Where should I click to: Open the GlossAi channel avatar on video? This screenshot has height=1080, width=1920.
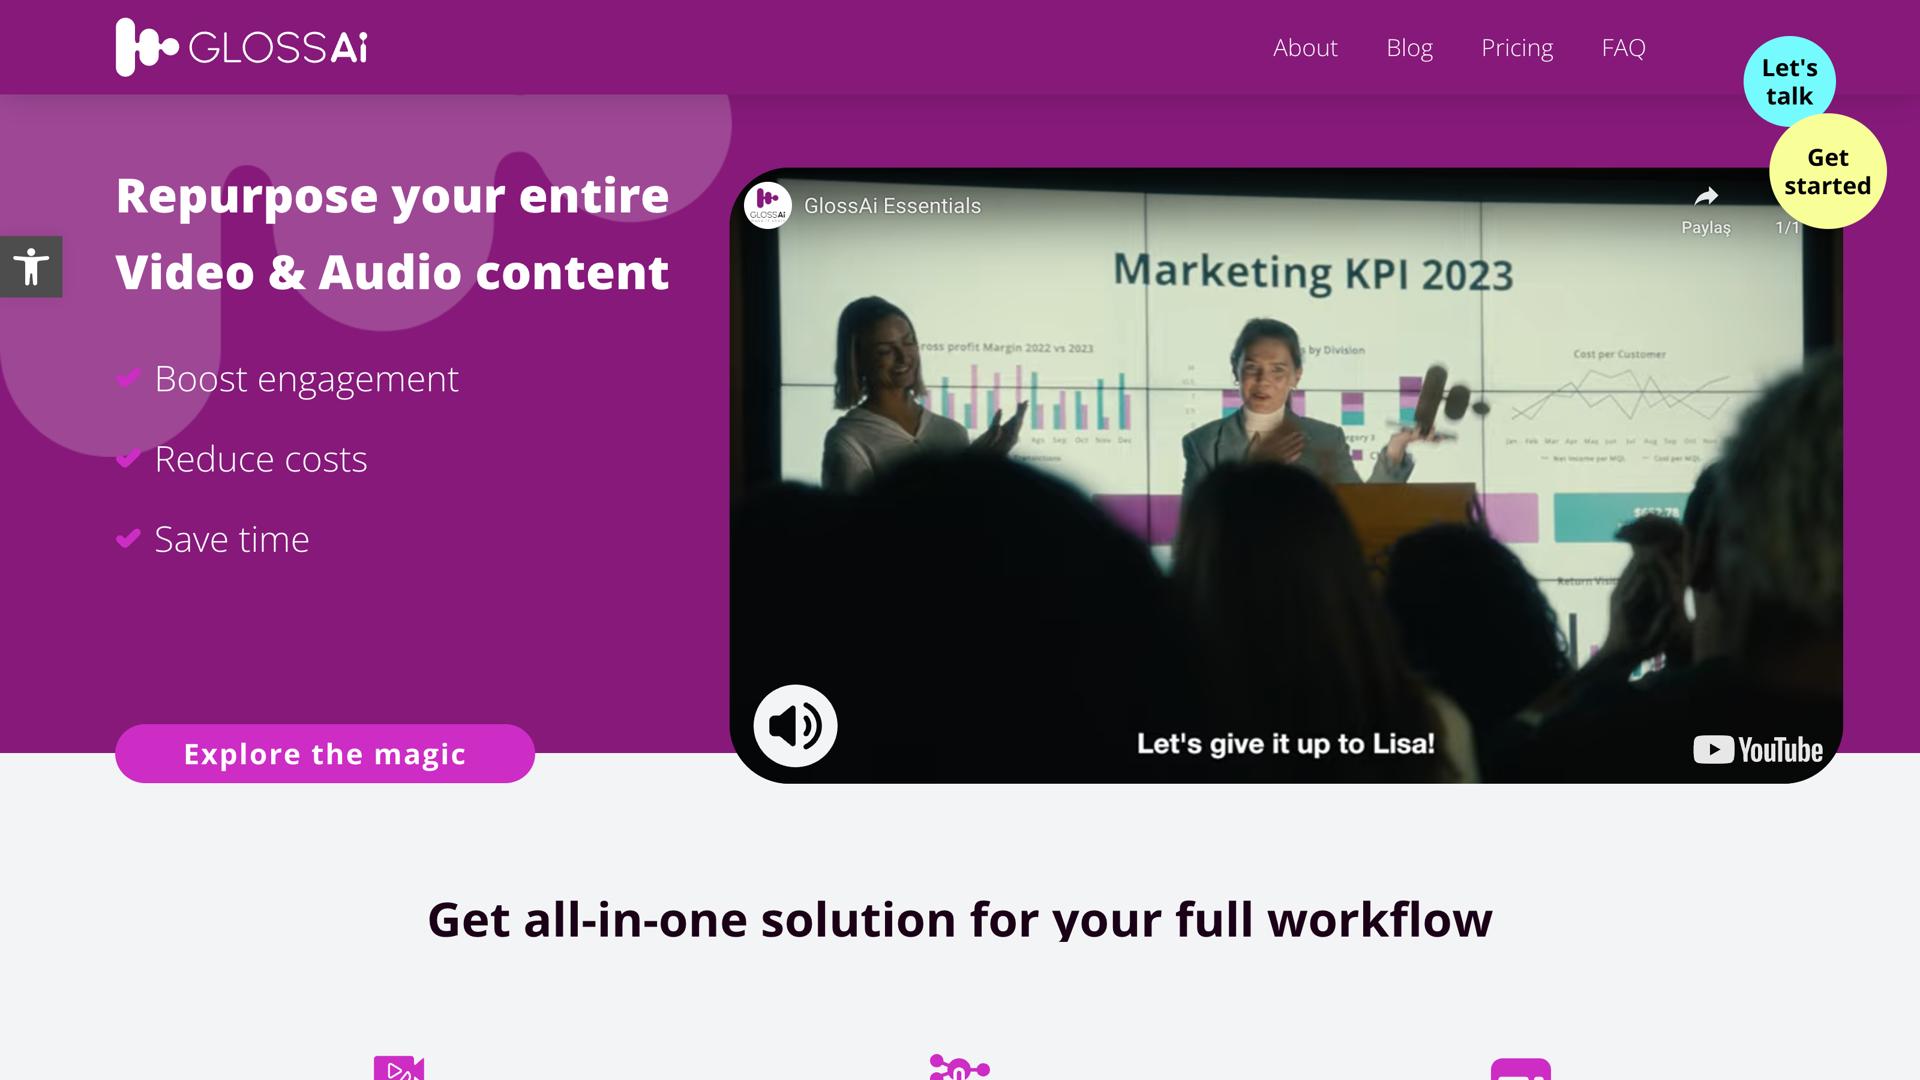click(768, 206)
